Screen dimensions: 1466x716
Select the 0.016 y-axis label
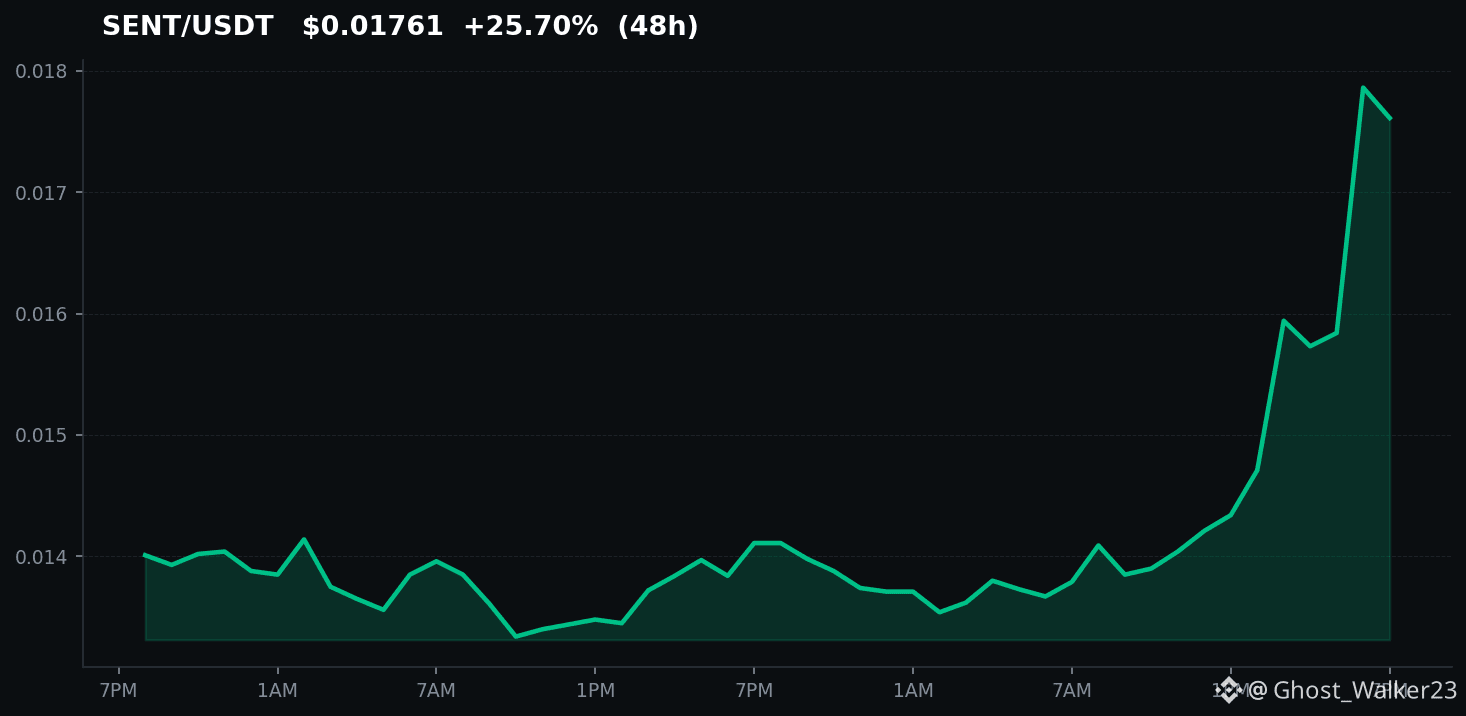point(41,314)
